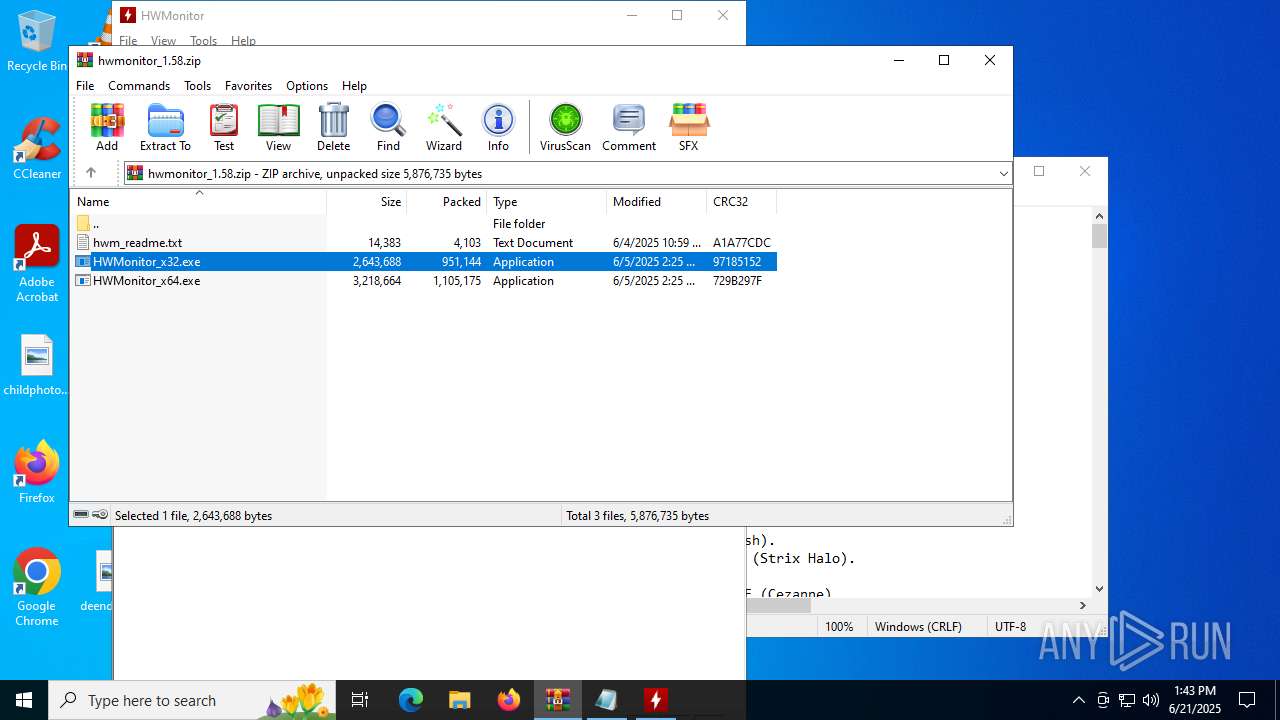1280x720 pixels.
Task: Open the Options menu
Action: (x=307, y=86)
